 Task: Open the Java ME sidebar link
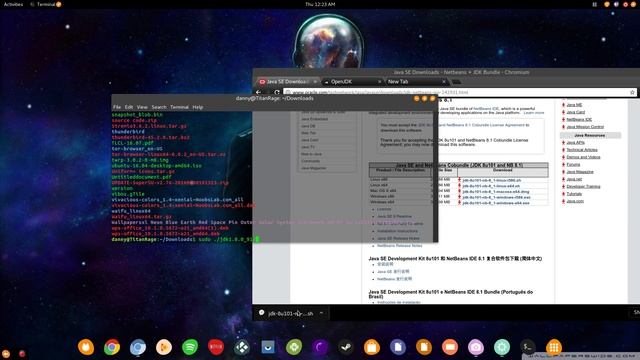[x=574, y=105]
